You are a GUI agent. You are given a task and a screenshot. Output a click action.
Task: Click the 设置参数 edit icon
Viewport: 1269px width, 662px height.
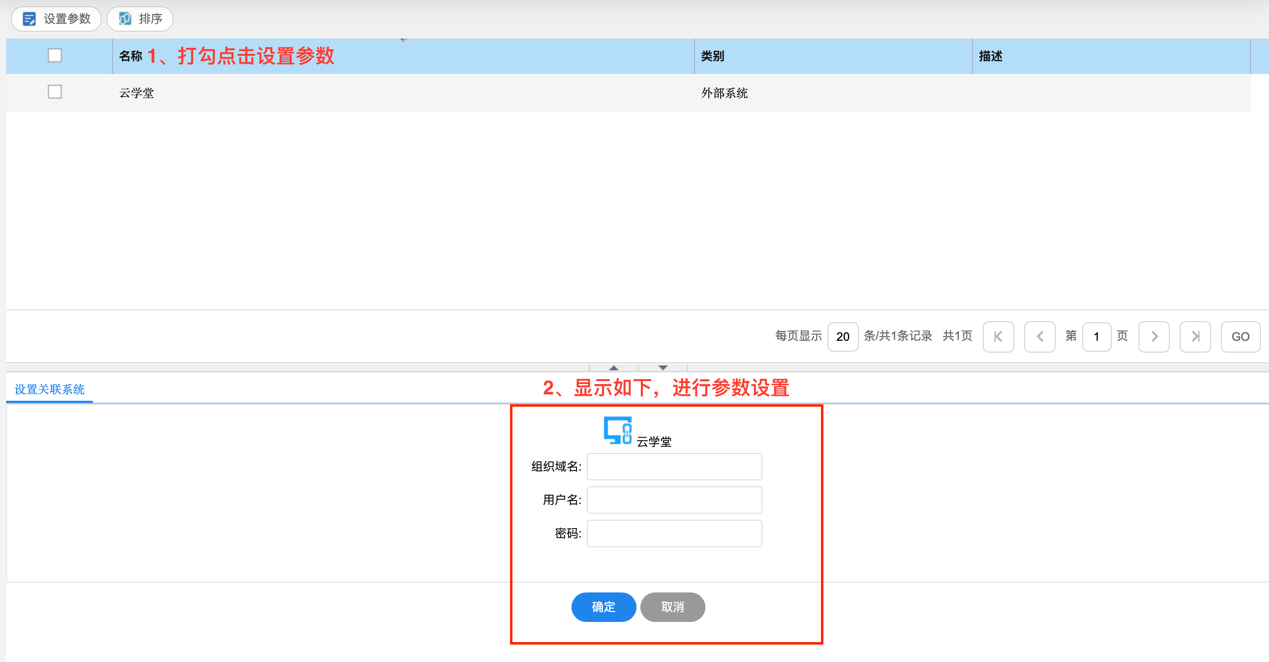(29, 19)
